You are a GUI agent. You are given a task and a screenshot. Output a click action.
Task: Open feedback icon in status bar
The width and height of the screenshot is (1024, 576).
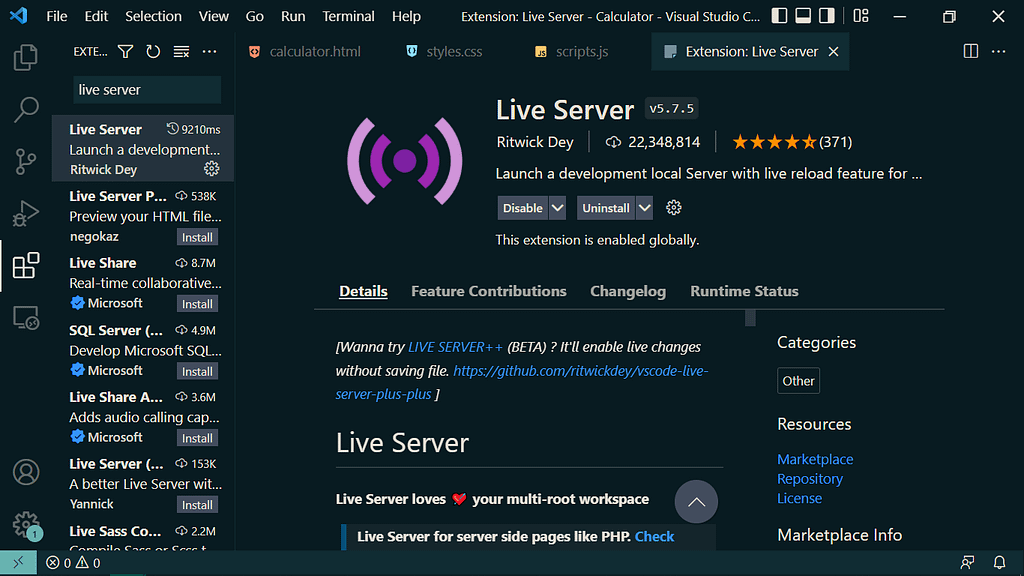[x=967, y=562]
